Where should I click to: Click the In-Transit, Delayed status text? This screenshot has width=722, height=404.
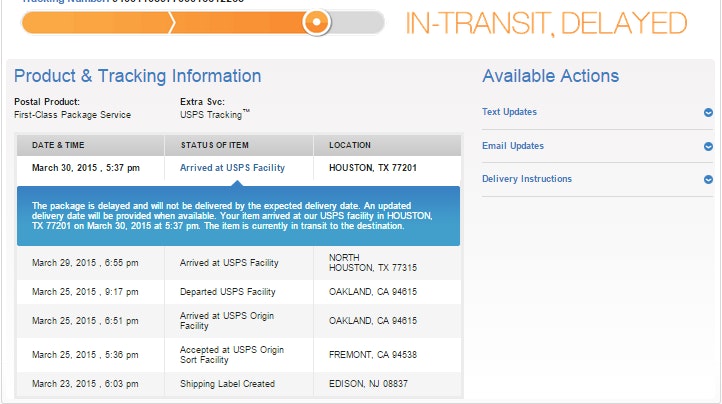coord(546,24)
